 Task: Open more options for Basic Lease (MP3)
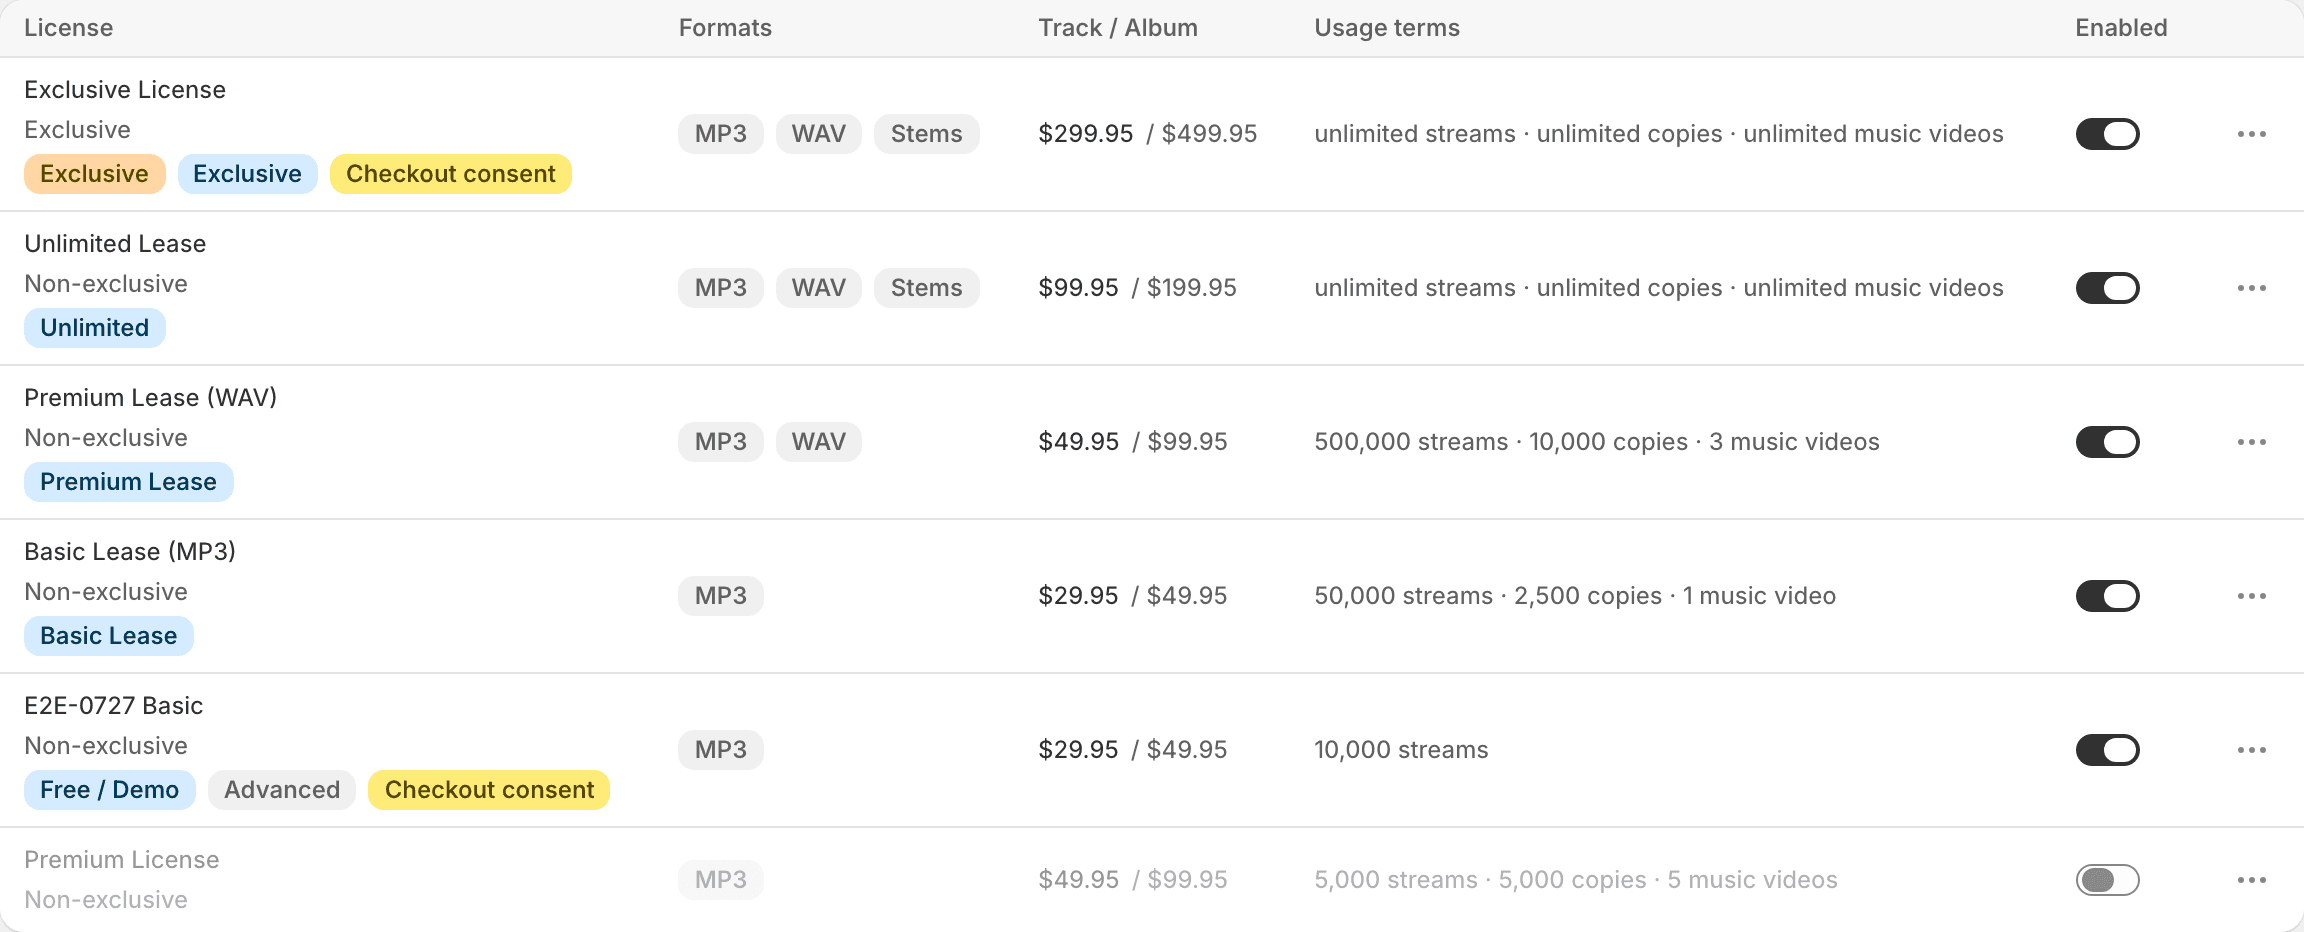click(x=2251, y=596)
